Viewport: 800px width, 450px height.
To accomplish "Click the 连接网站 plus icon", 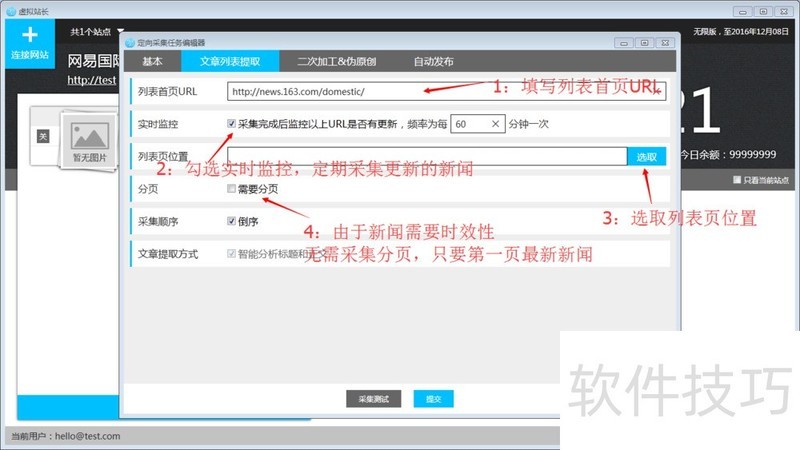I will click(30, 35).
